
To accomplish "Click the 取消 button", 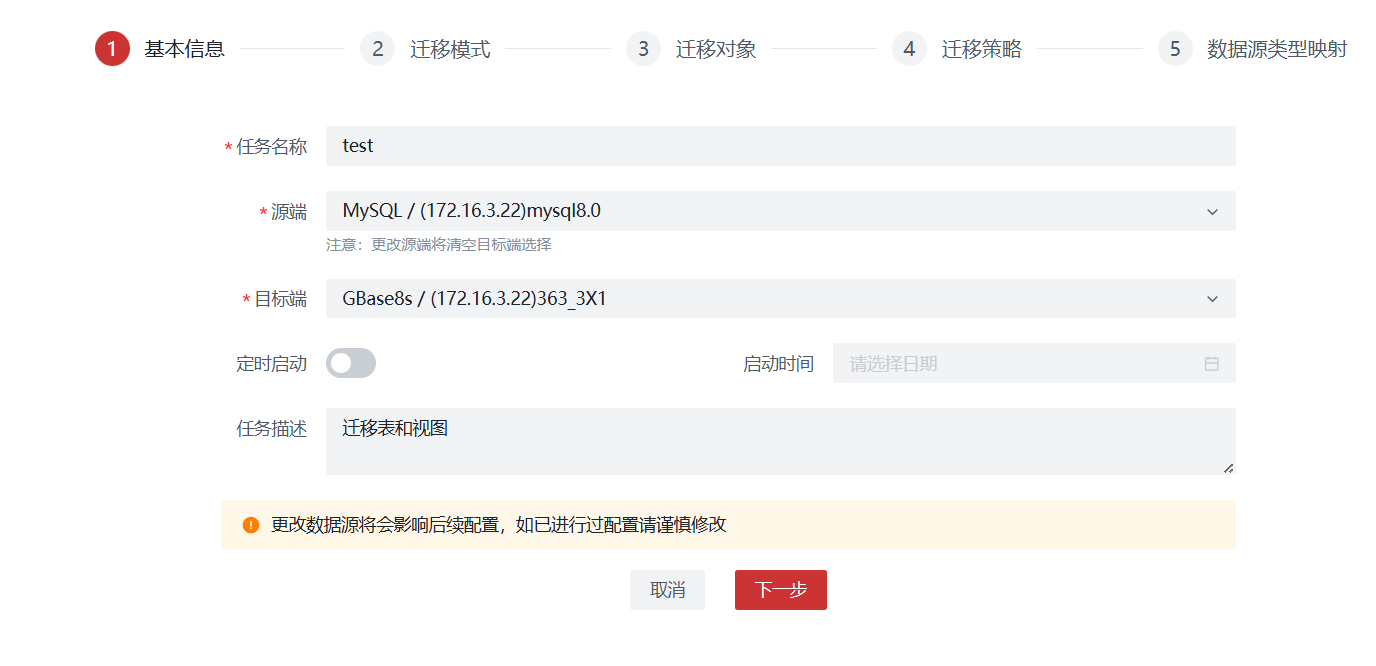I will pyautogui.click(x=667, y=590).
